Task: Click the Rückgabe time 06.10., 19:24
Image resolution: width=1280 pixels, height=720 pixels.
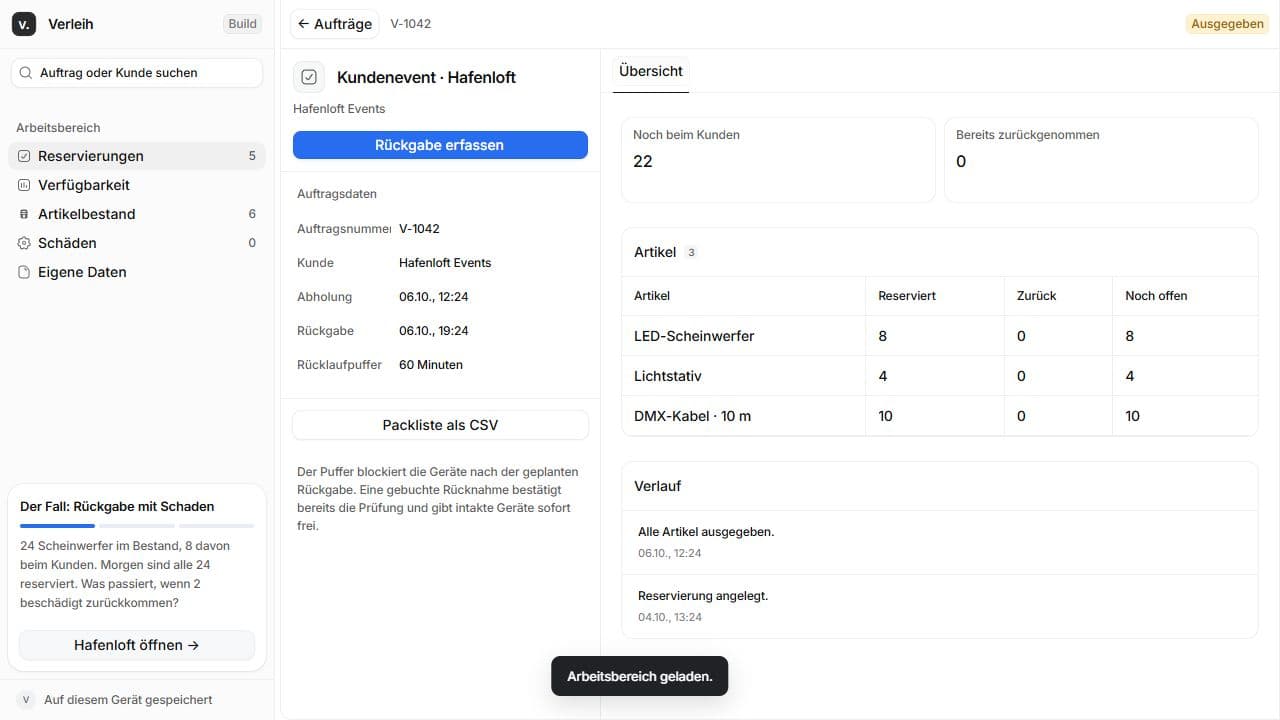Action: coord(434,331)
